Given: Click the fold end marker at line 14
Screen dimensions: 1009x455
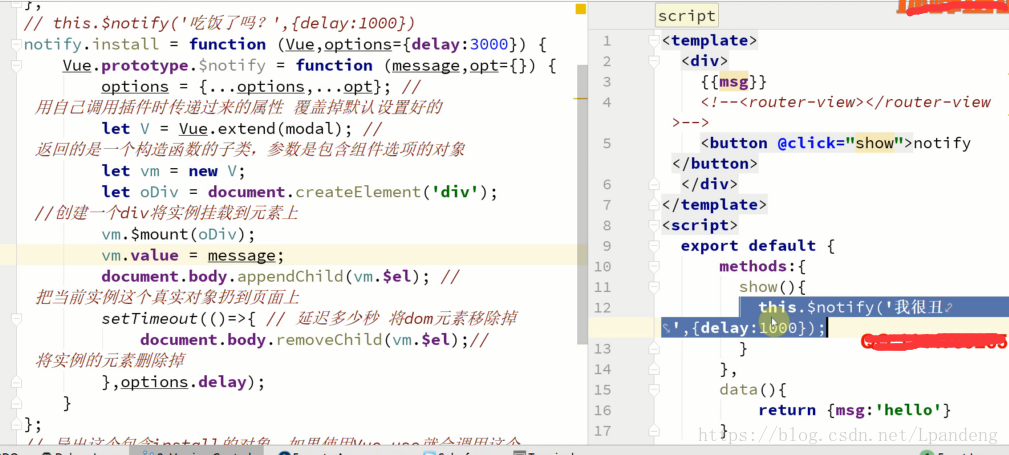Looking at the screenshot, I should coord(654,369).
